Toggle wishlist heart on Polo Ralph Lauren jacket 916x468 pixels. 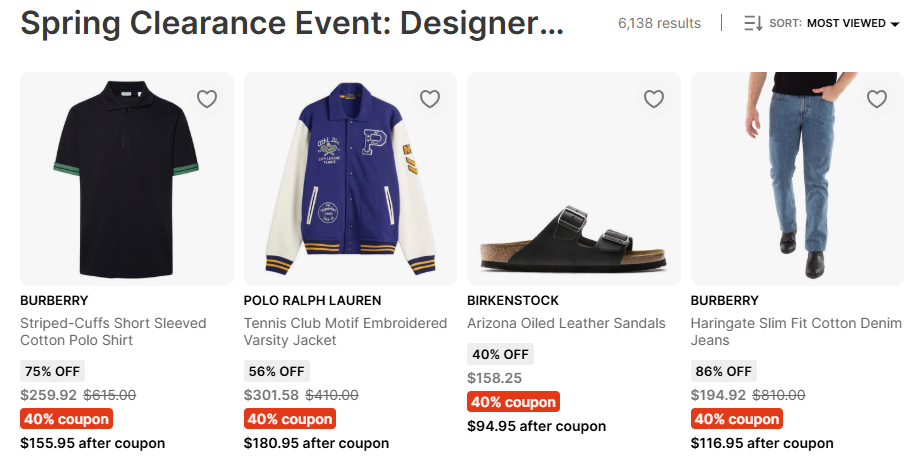coord(430,99)
